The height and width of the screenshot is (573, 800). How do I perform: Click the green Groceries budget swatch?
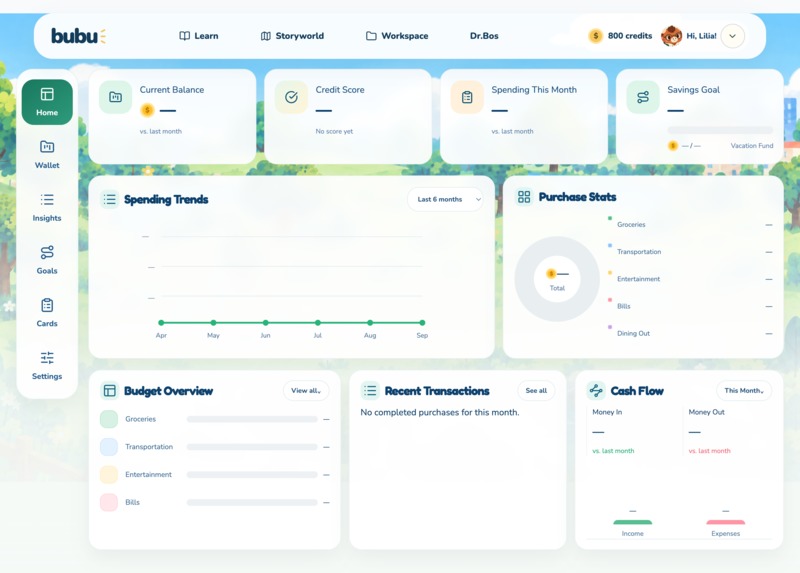[x=109, y=419]
